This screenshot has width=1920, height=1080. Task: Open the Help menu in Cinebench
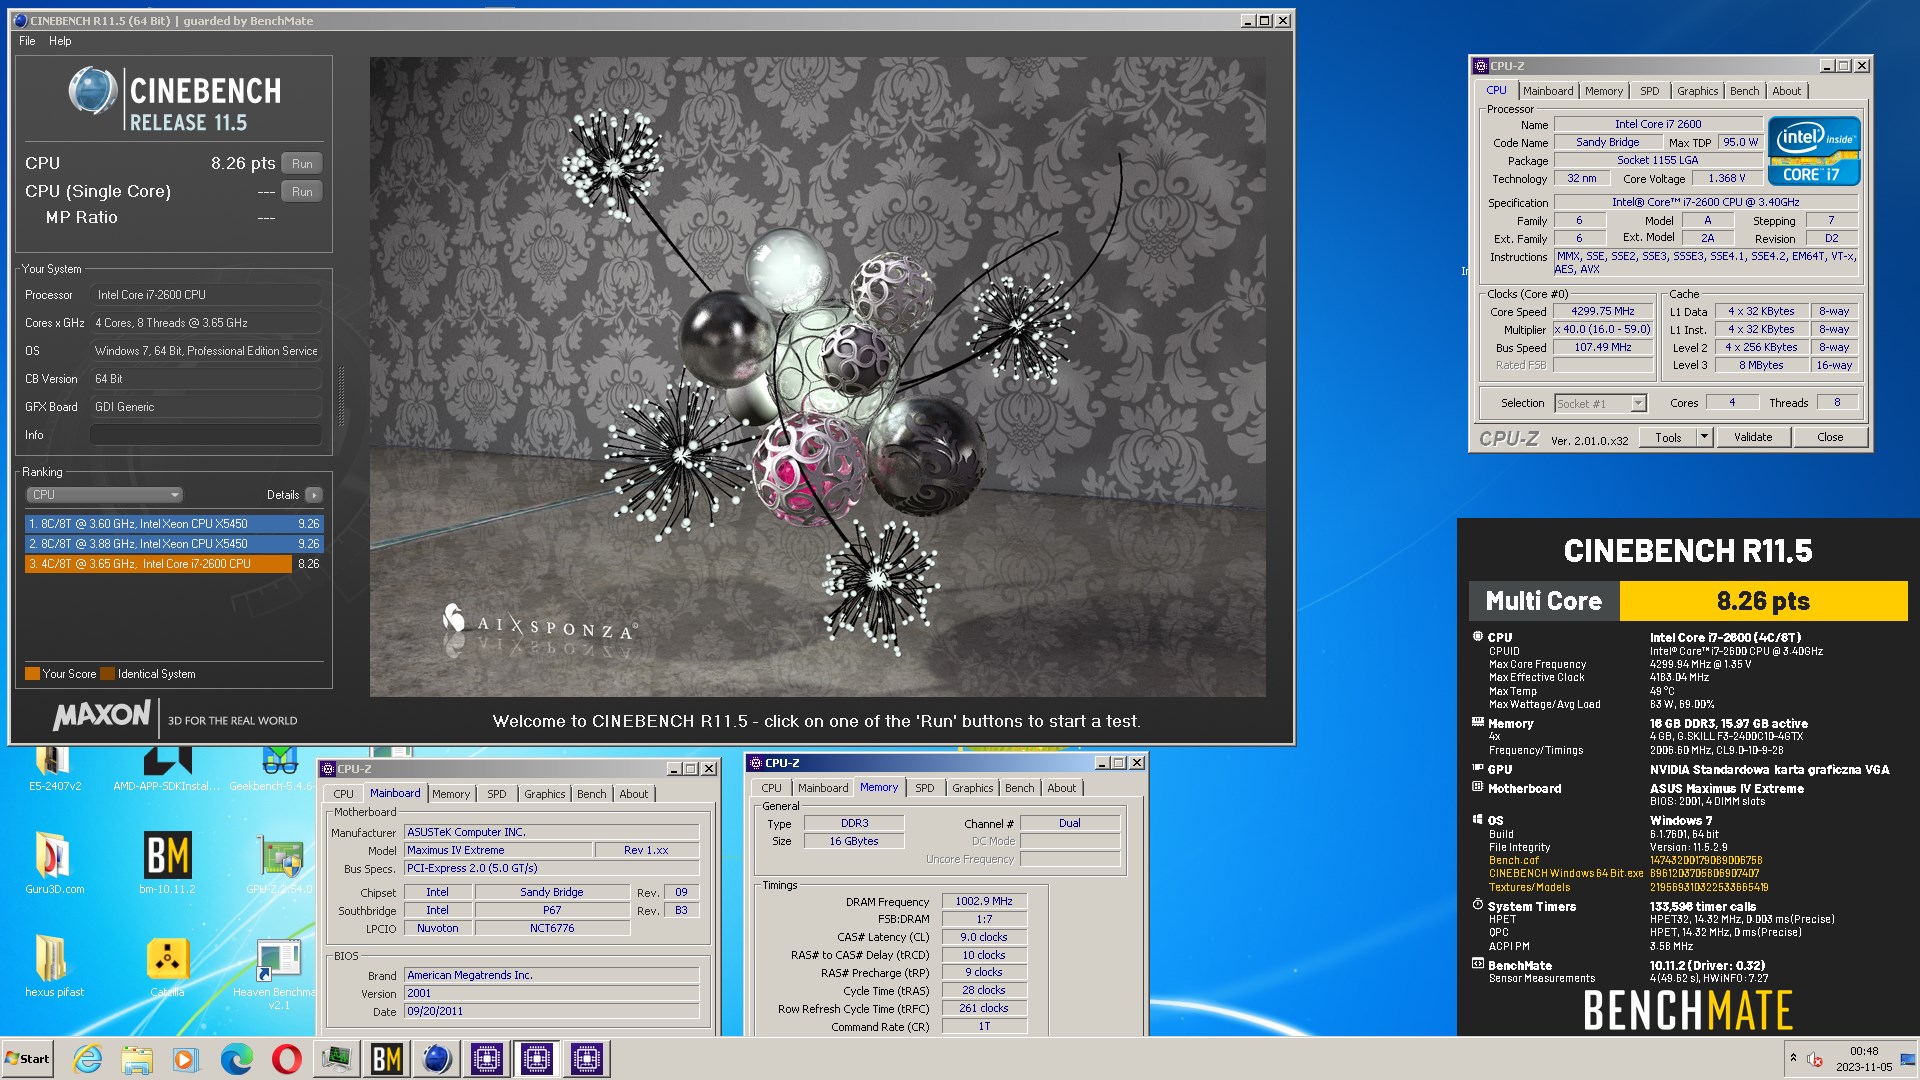pyautogui.click(x=60, y=41)
